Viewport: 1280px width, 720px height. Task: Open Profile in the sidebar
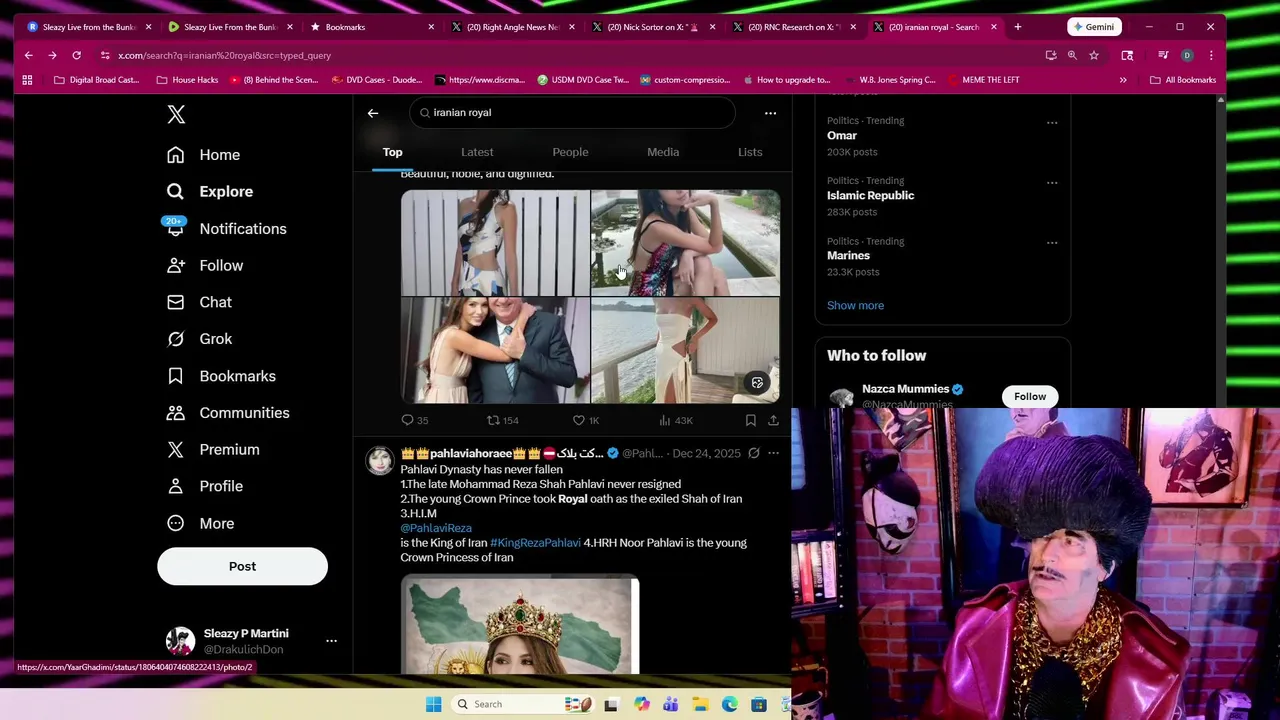point(205,486)
